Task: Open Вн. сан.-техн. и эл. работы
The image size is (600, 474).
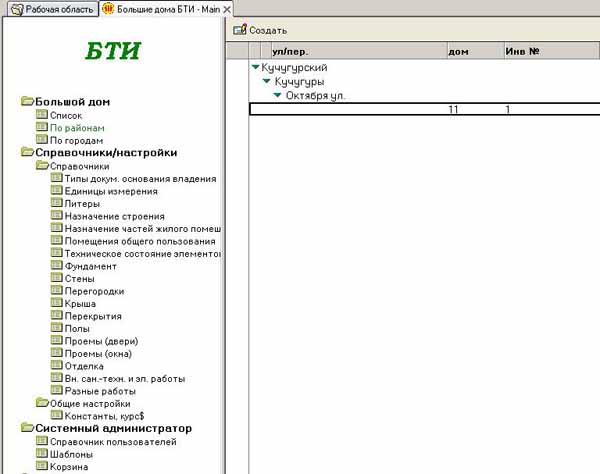Action: point(125,379)
